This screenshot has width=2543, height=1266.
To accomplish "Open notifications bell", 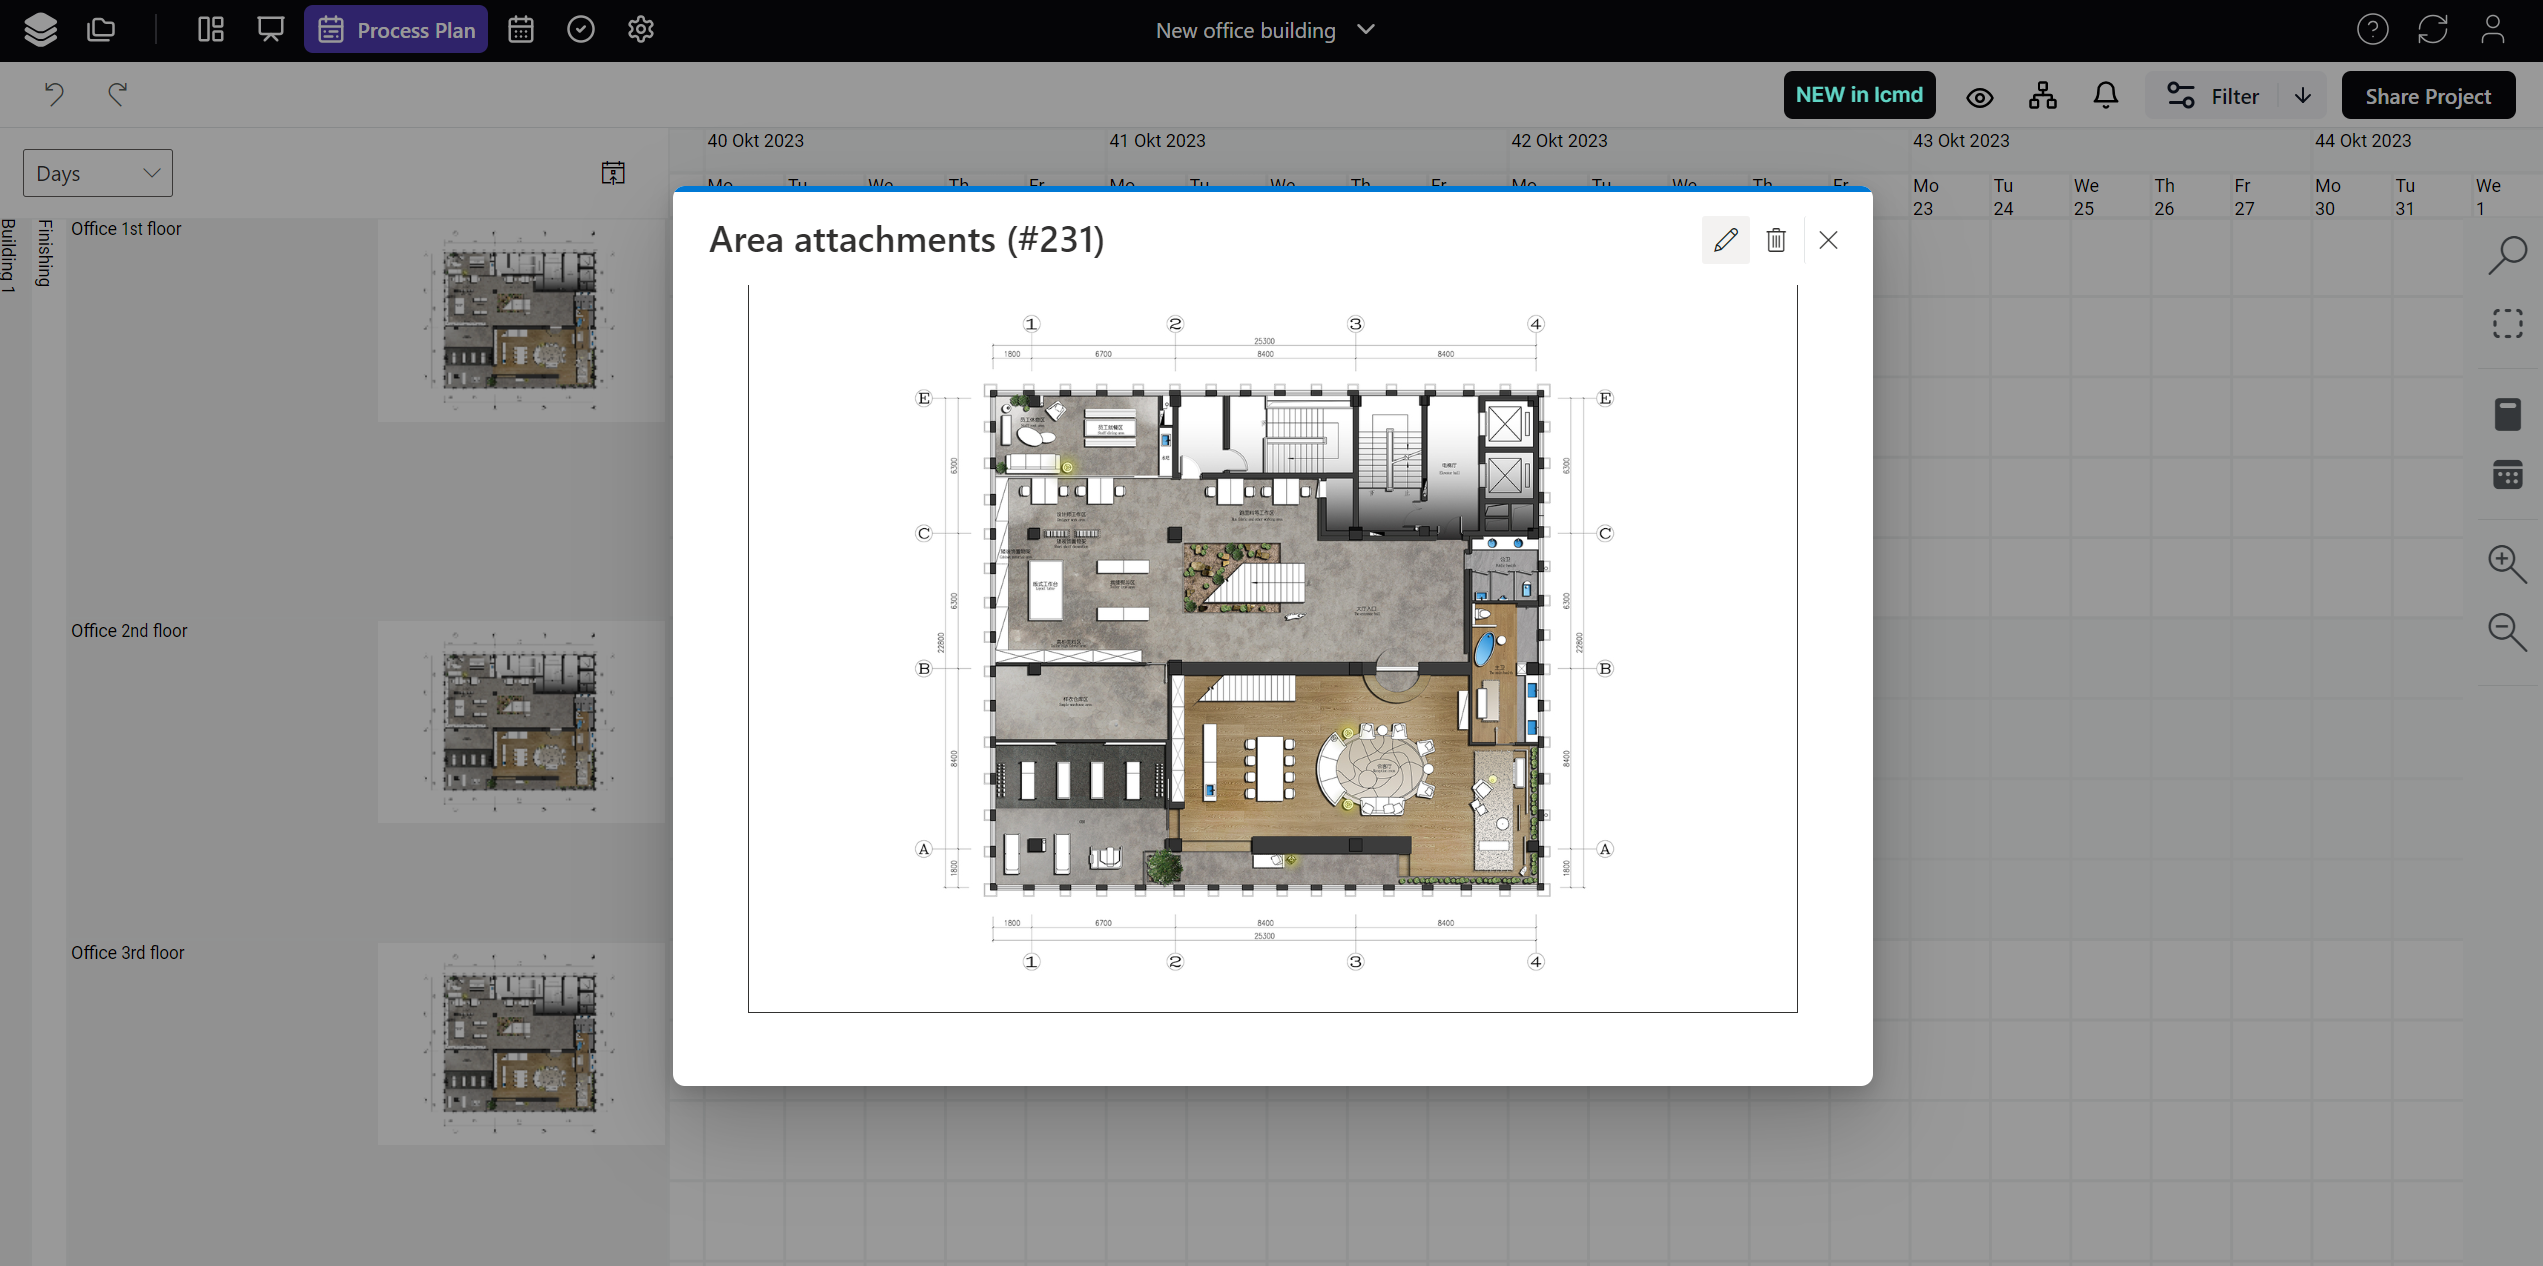I will pyautogui.click(x=2105, y=96).
